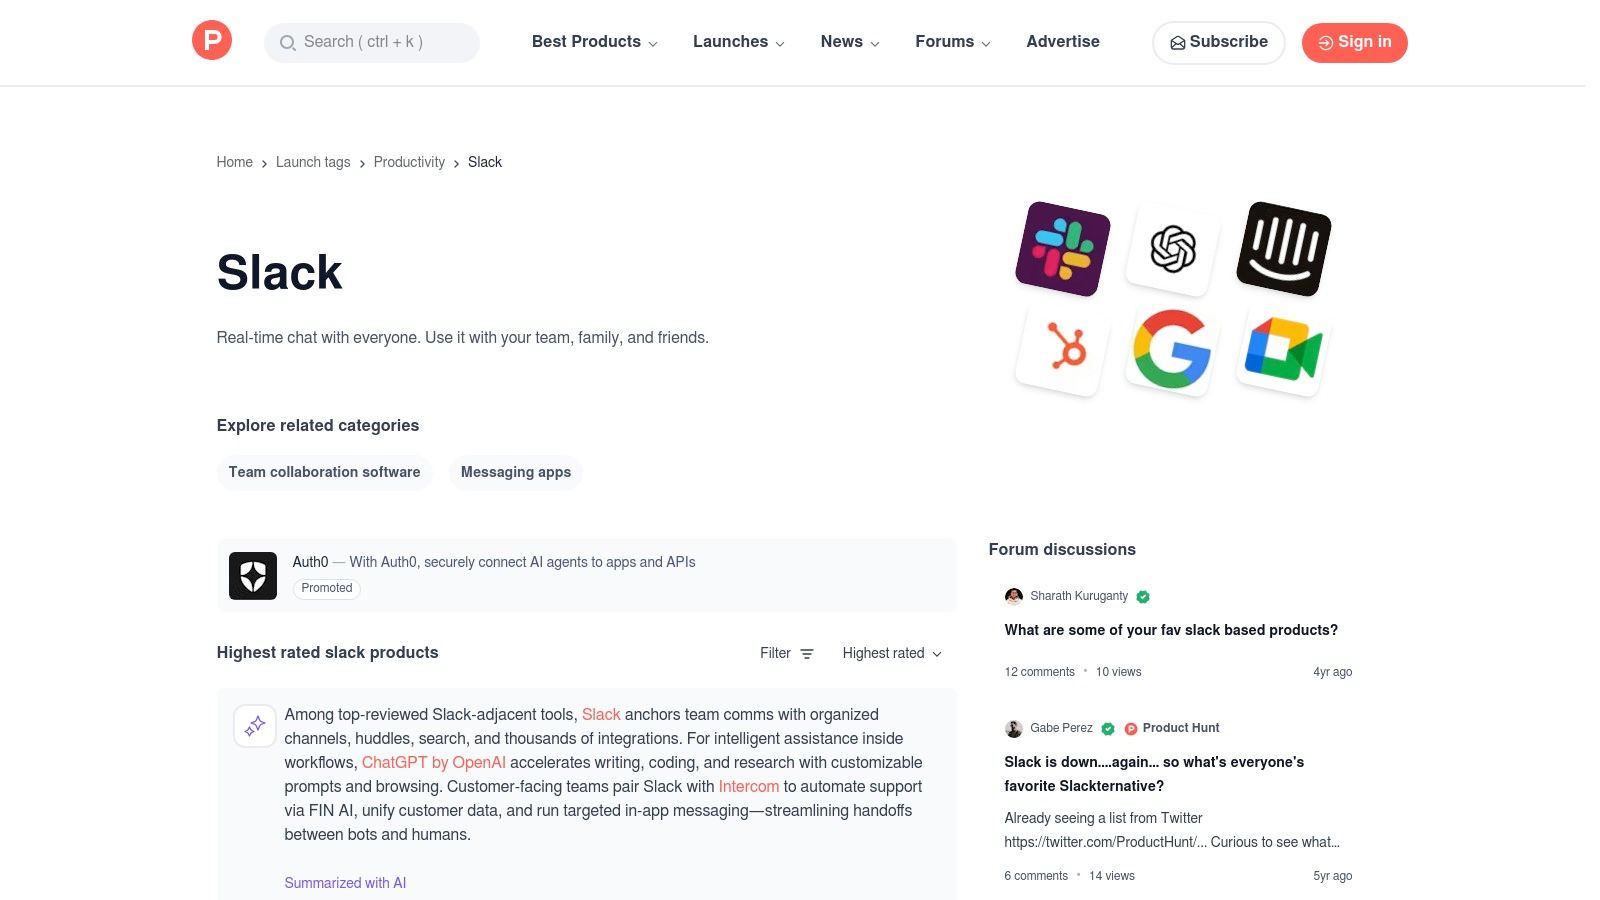Select the Messaging apps chip
The width and height of the screenshot is (1600, 900).
(515, 472)
